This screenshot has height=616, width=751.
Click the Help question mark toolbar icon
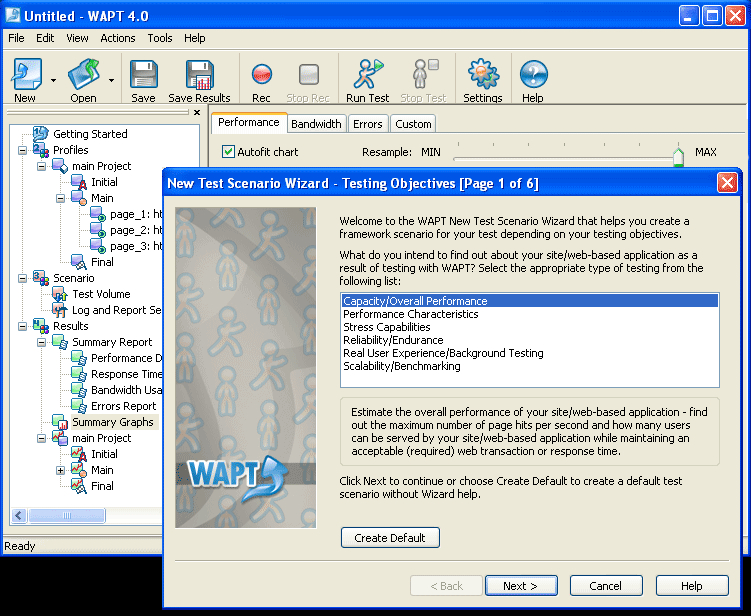click(x=533, y=74)
